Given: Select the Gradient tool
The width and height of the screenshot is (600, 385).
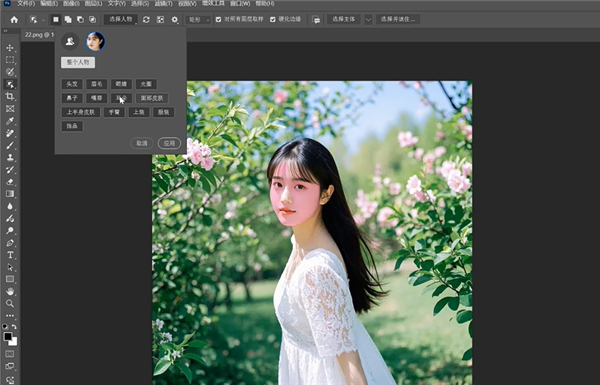Looking at the screenshot, I should click(x=10, y=194).
